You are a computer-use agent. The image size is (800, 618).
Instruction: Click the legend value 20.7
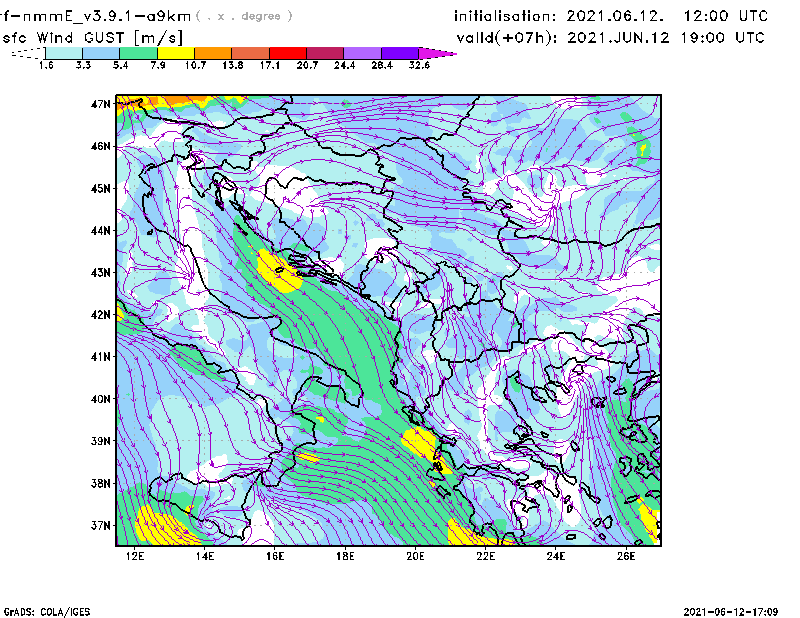tap(307, 65)
